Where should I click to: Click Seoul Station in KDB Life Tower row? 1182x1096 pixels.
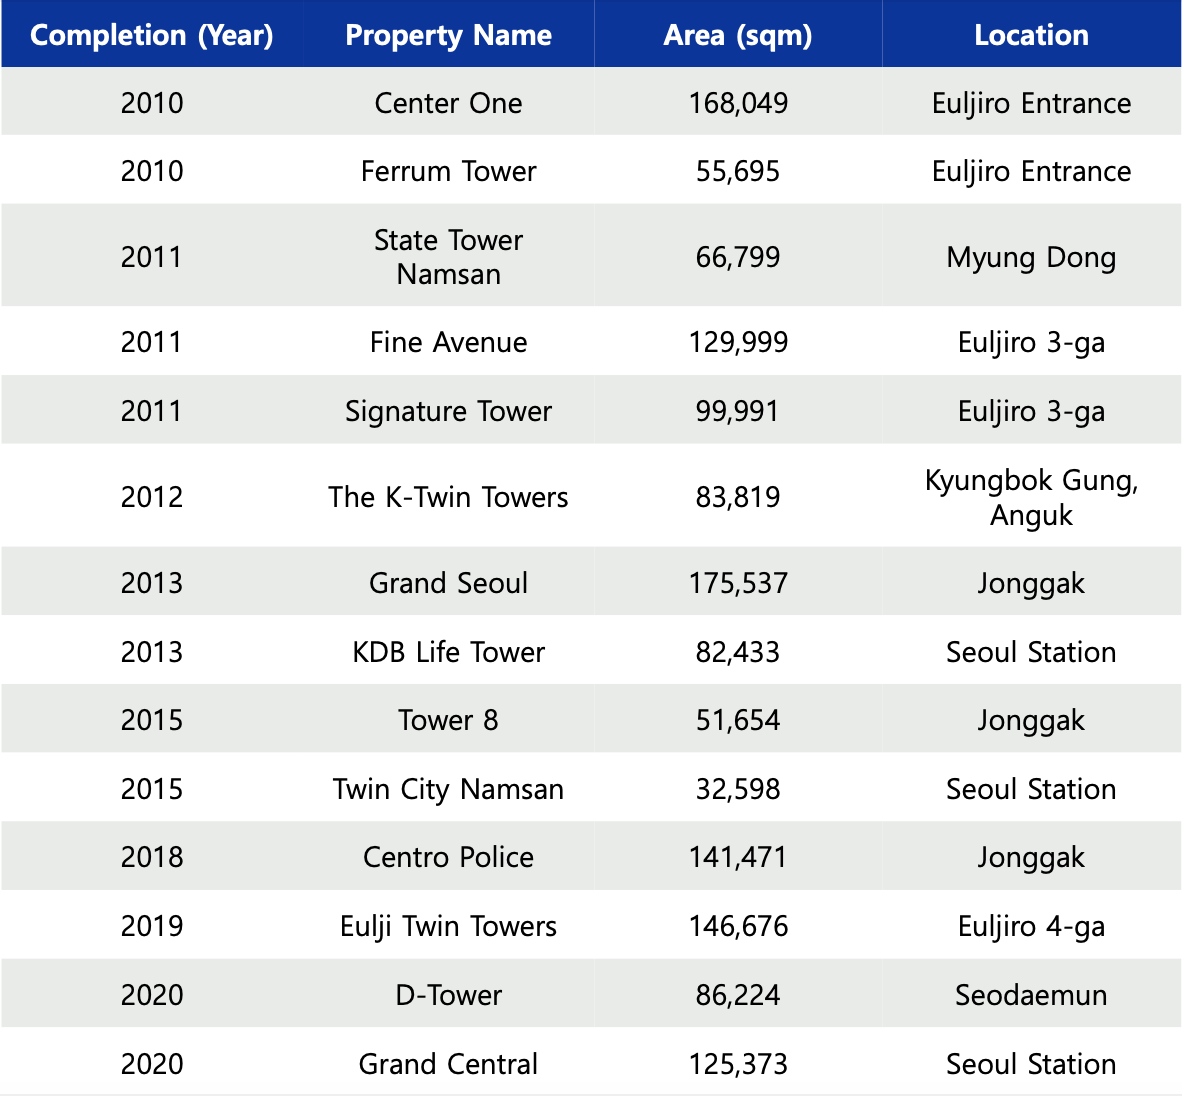(1031, 652)
